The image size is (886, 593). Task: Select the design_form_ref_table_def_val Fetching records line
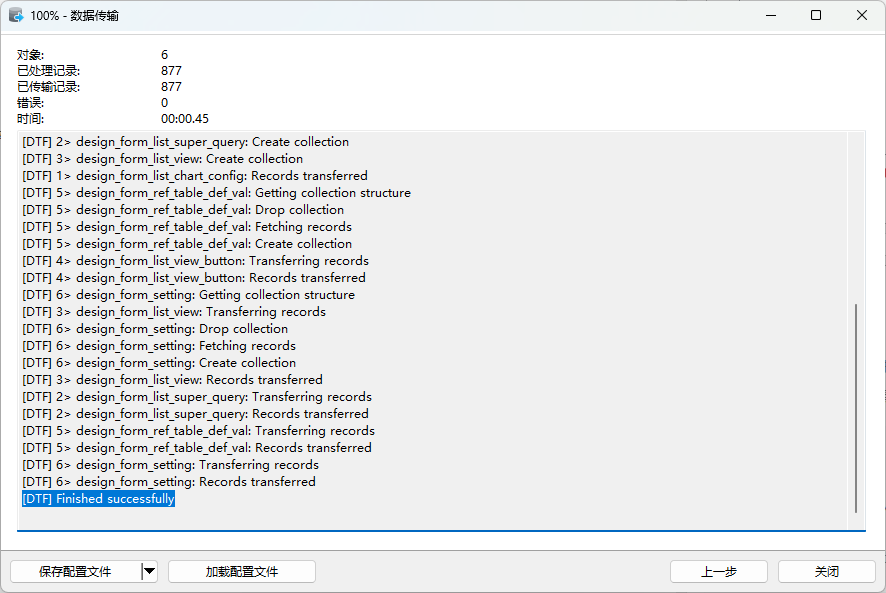coord(186,227)
